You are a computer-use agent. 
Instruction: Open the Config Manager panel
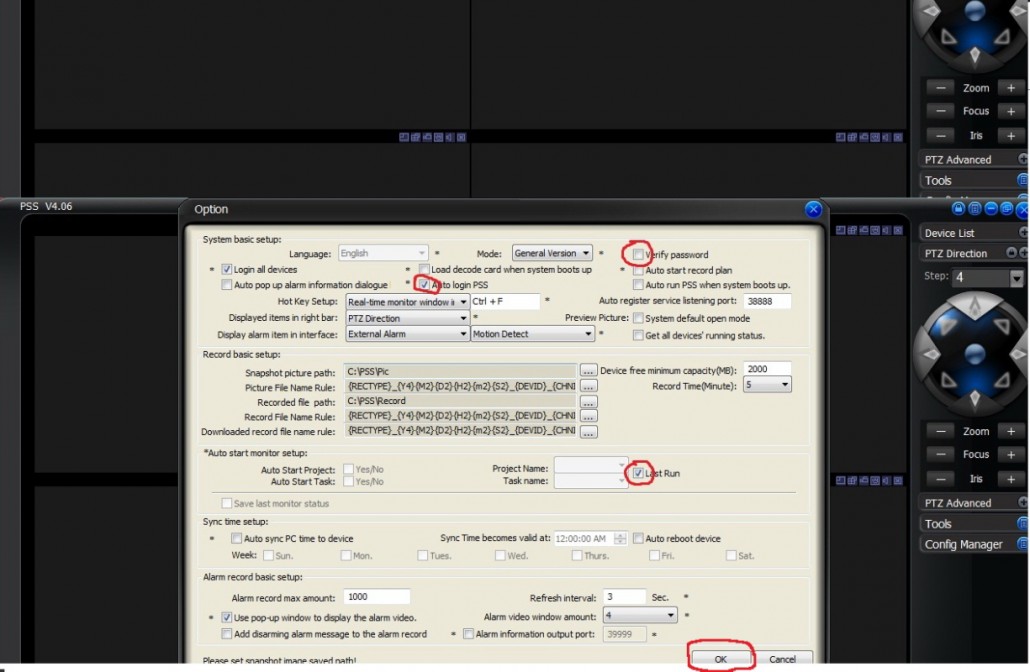(964, 545)
